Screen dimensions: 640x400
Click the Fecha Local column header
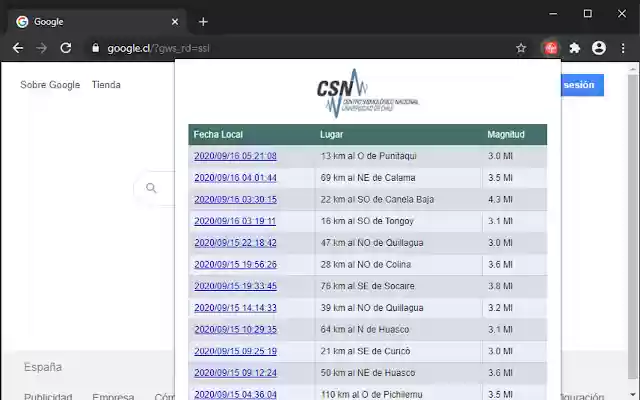pyautogui.click(x=218, y=134)
